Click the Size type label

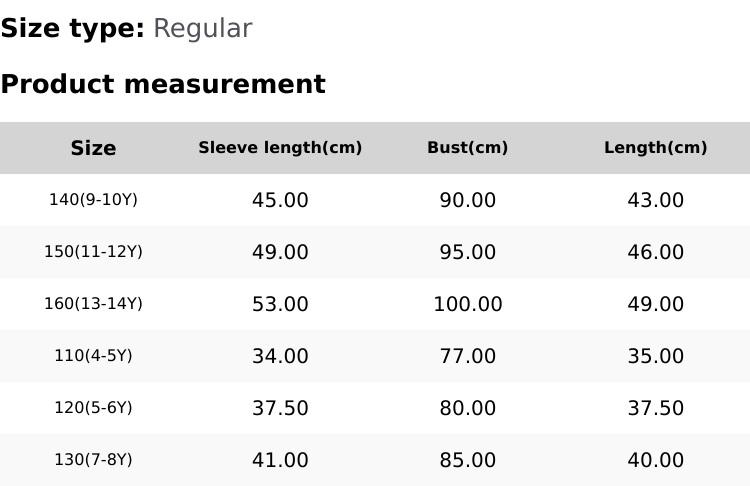tap(72, 29)
